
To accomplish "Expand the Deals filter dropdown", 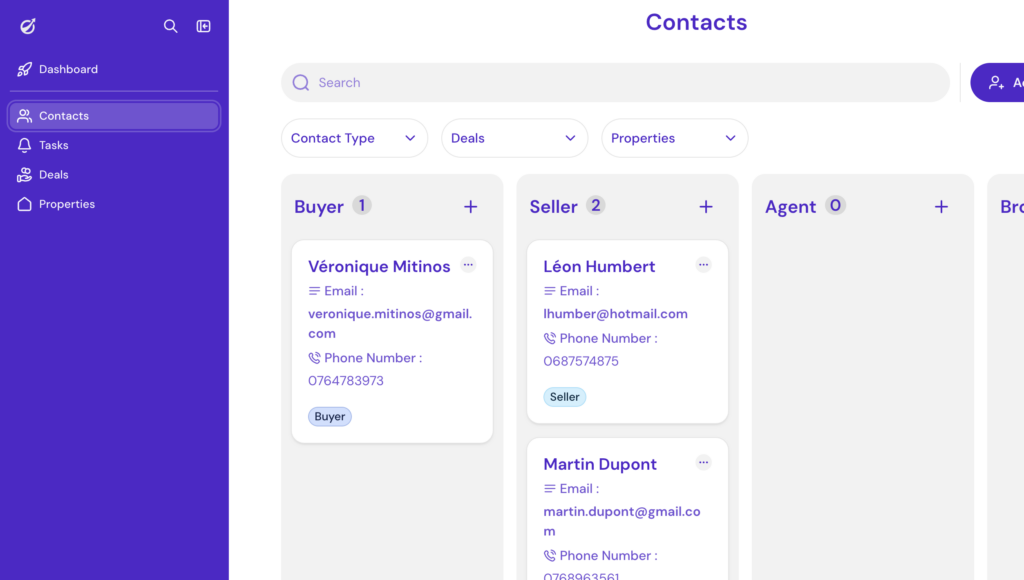I will (x=514, y=138).
